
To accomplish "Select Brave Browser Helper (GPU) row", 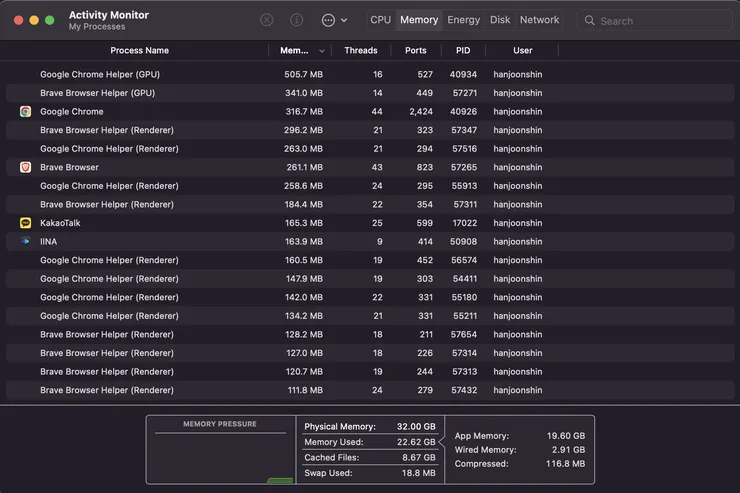I will pos(370,93).
